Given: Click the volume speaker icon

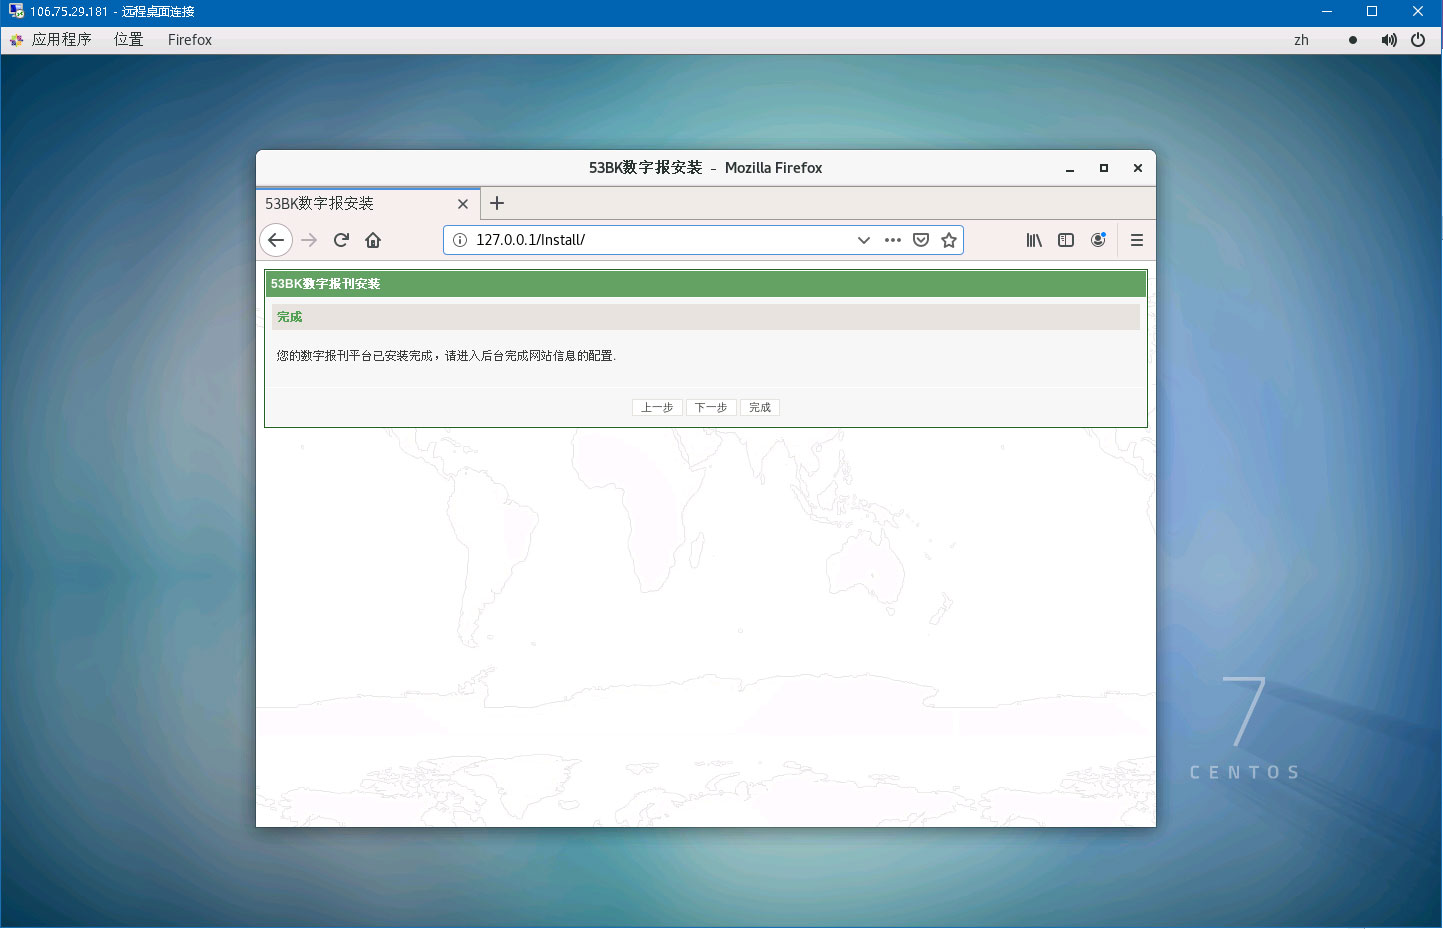Looking at the screenshot, I should (x=1389, y=40).
